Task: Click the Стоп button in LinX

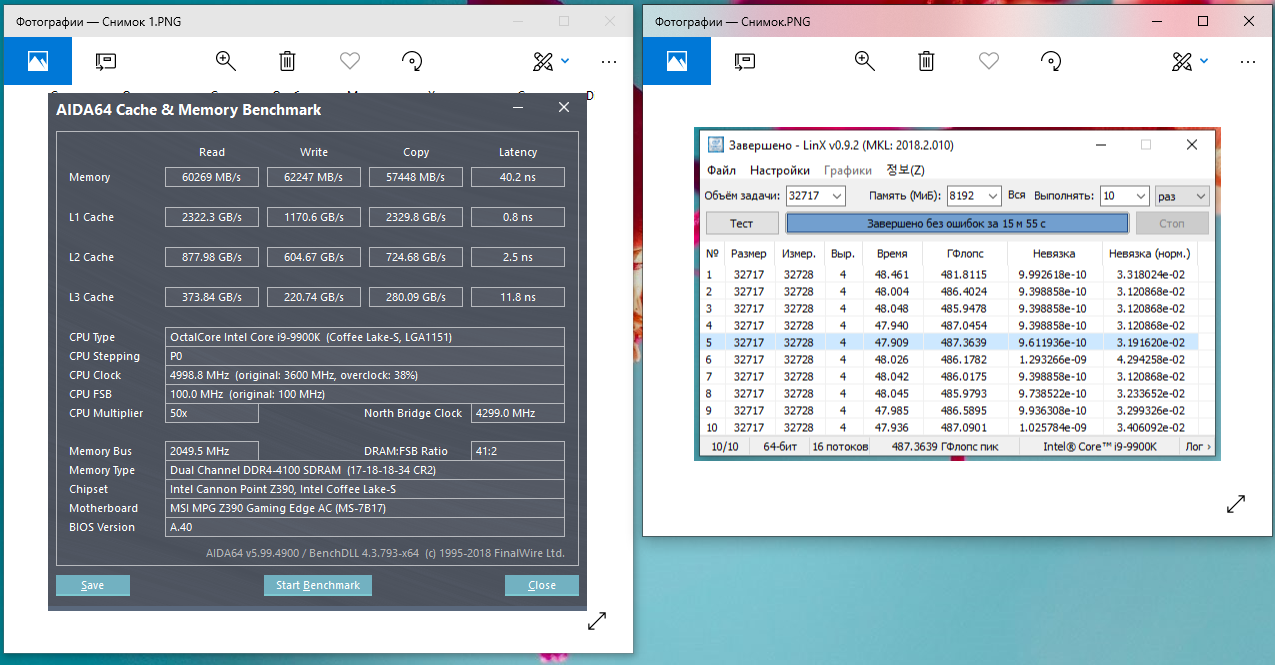Action: (1172, 223)
